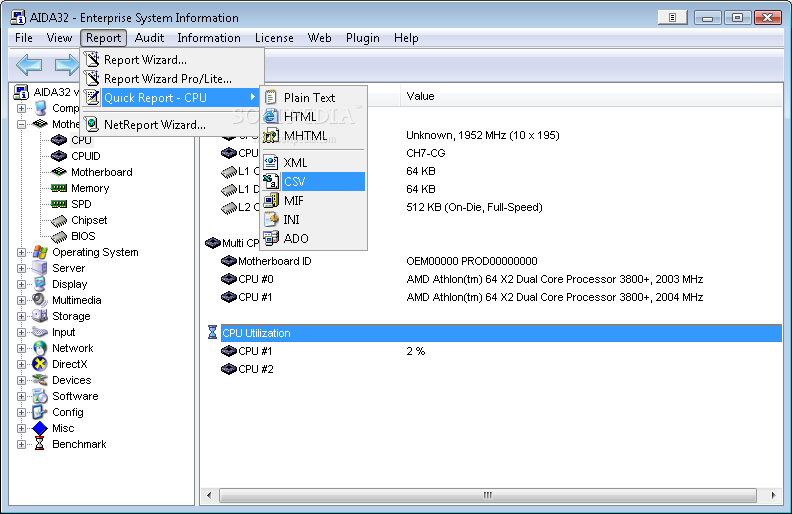Expand the Network tree node
792x514 pixels.
21,348
